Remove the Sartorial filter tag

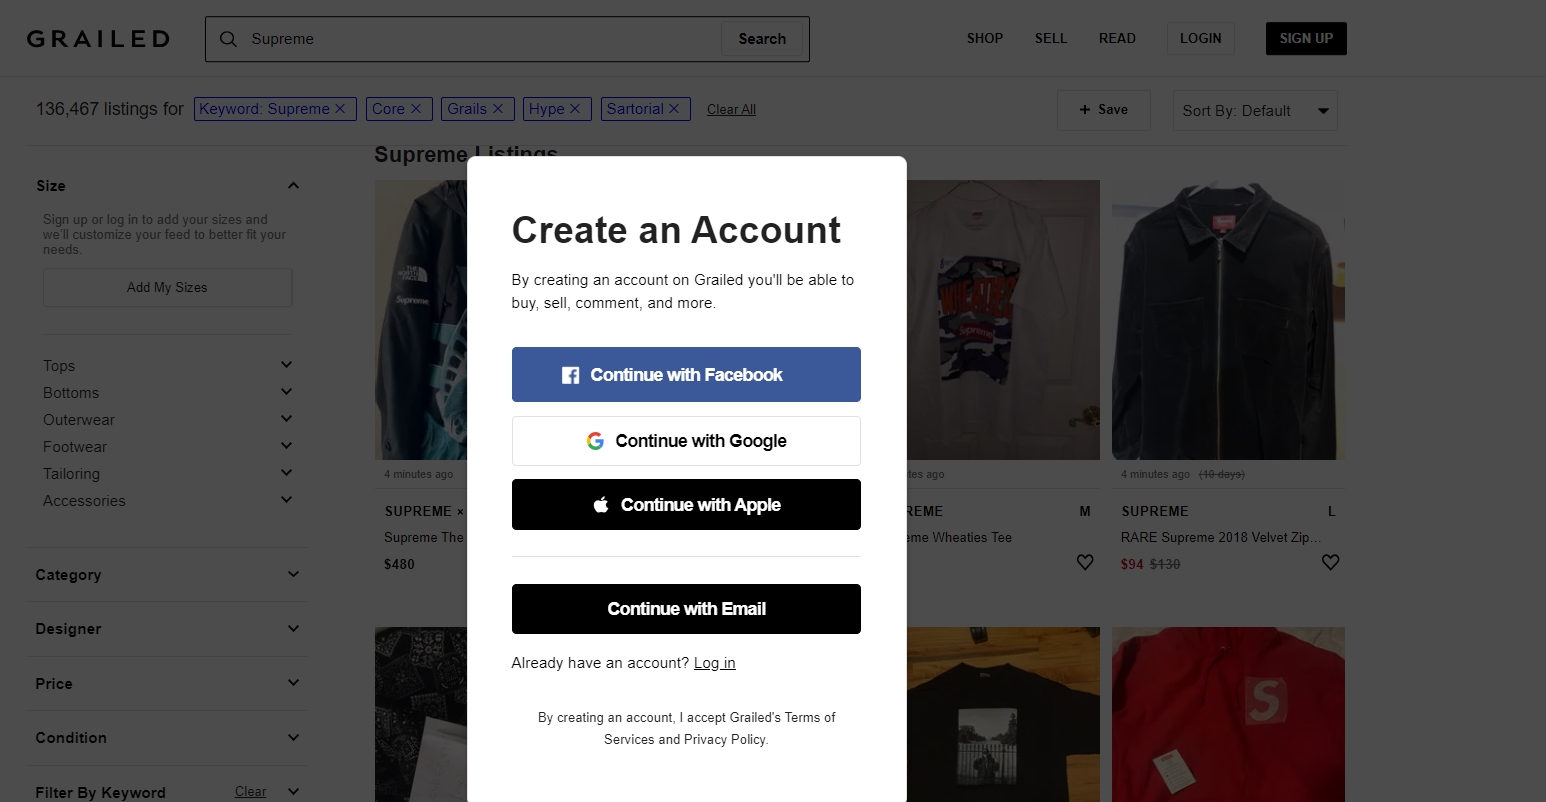674,109
